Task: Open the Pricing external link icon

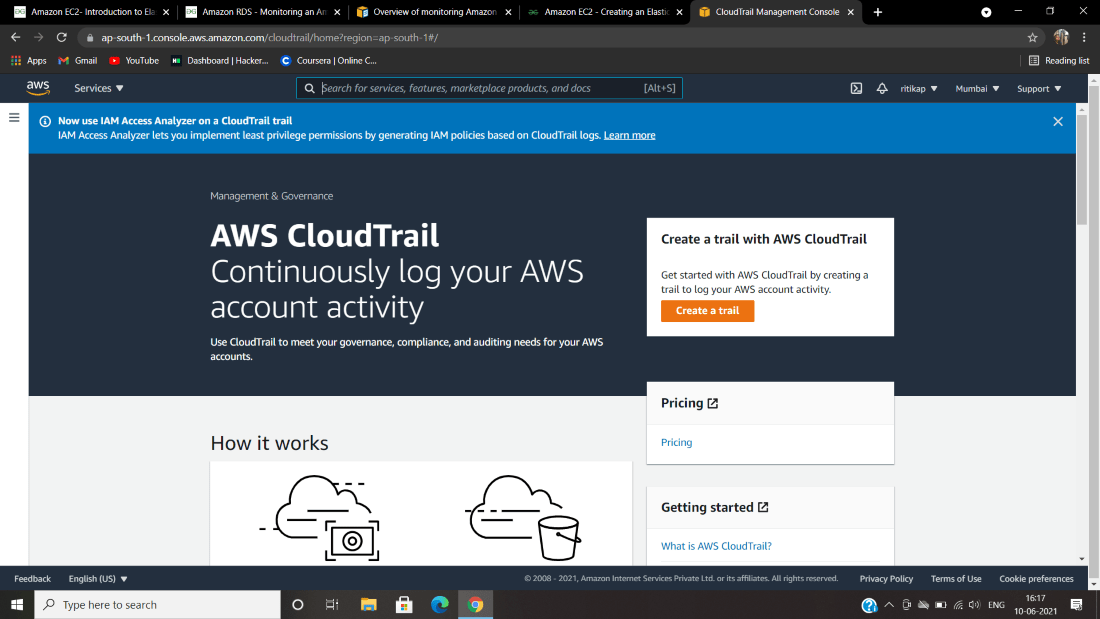Action: coord(711,402)
